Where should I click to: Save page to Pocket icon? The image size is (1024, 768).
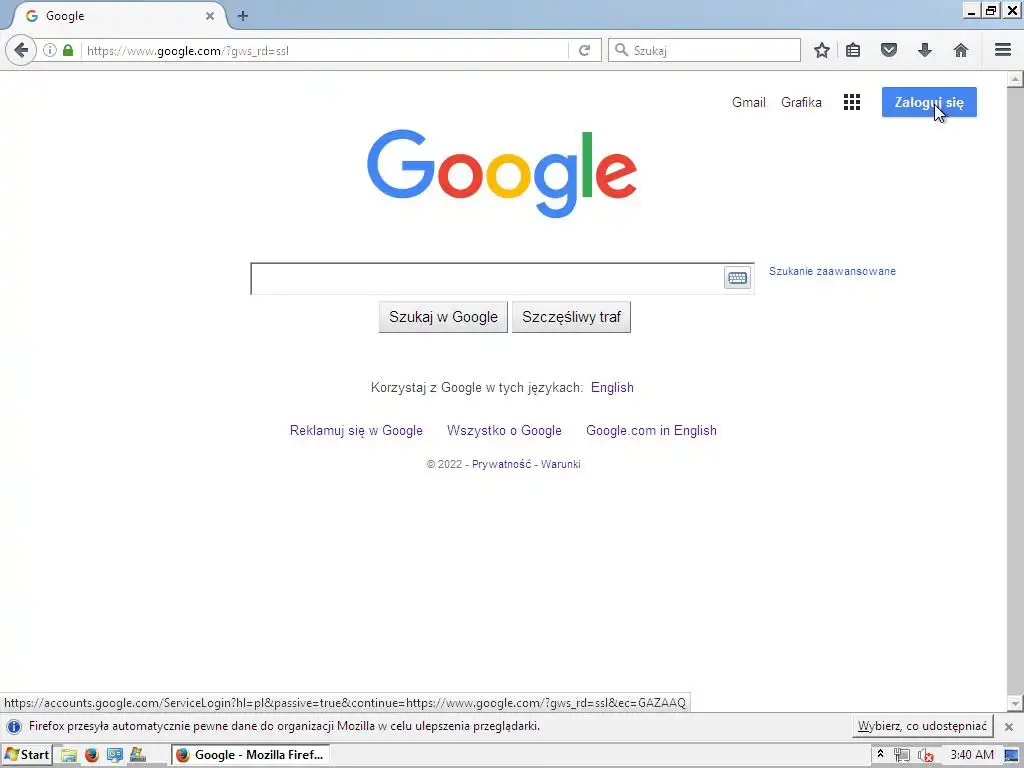tap(889, 50)
